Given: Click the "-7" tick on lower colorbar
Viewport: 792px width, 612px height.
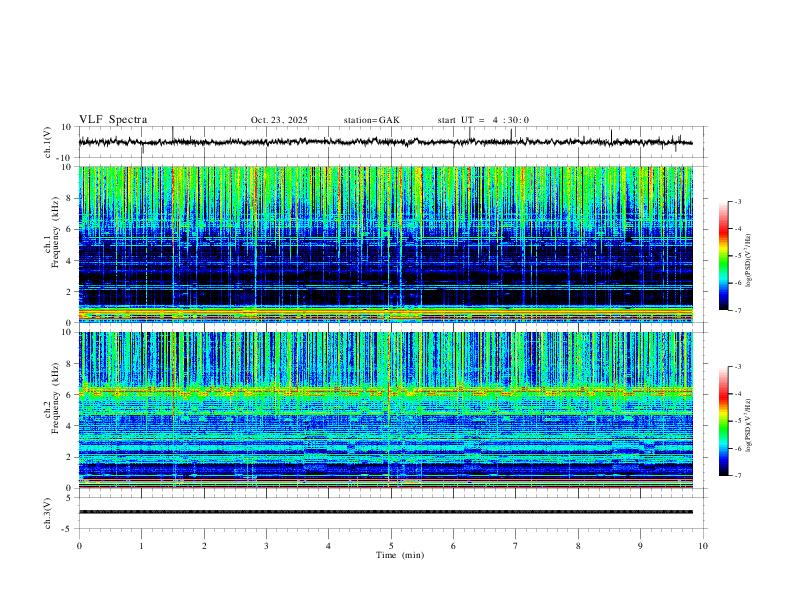Looking at the screenshot, I should (737, 476).
